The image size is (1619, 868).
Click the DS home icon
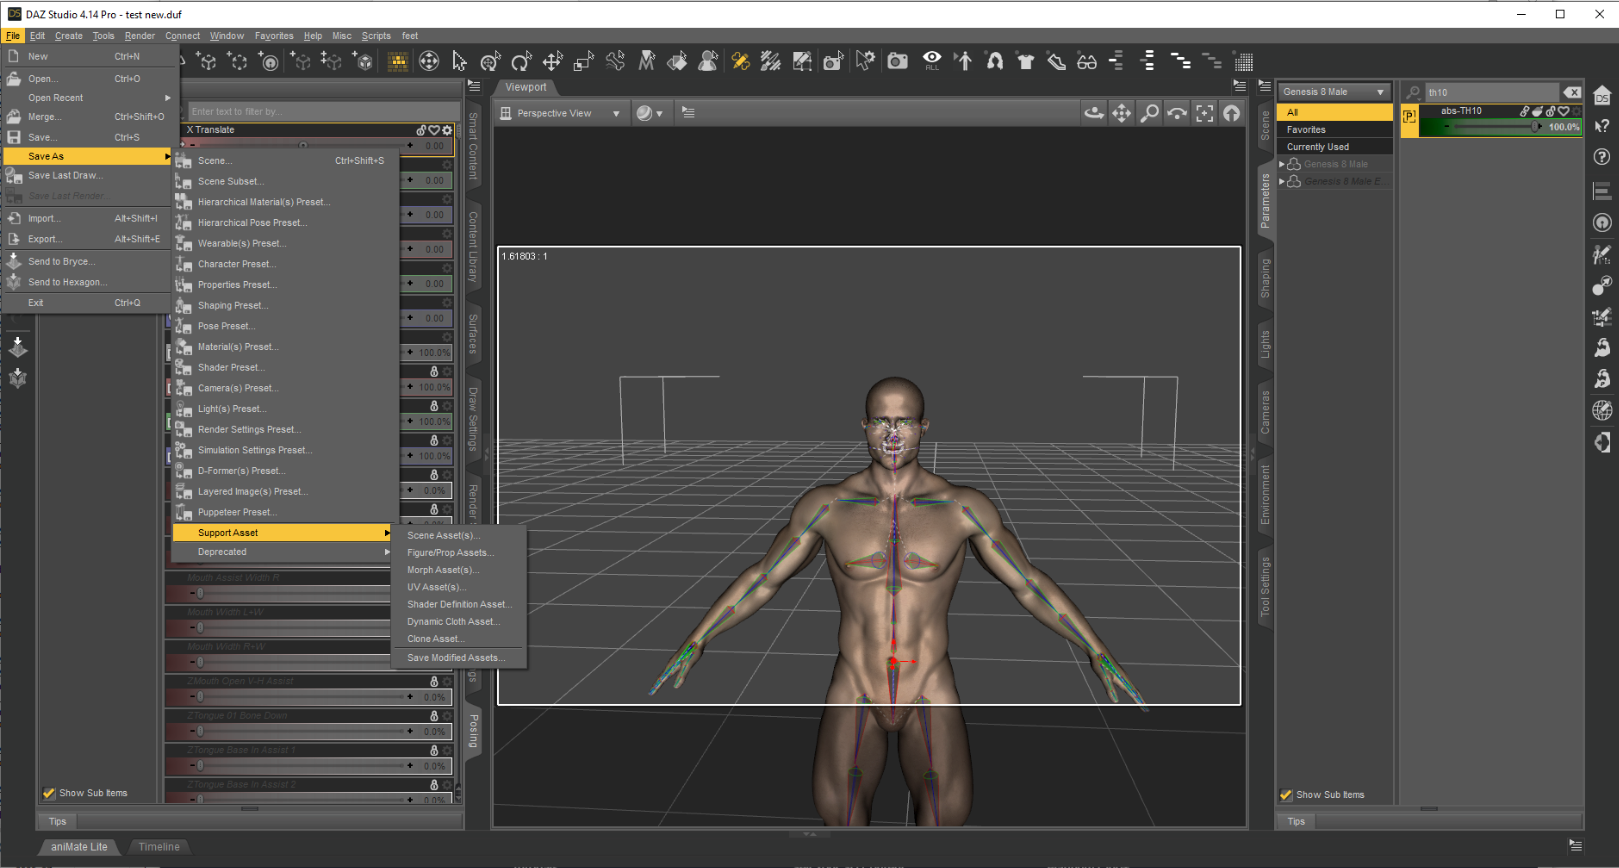1602,95
